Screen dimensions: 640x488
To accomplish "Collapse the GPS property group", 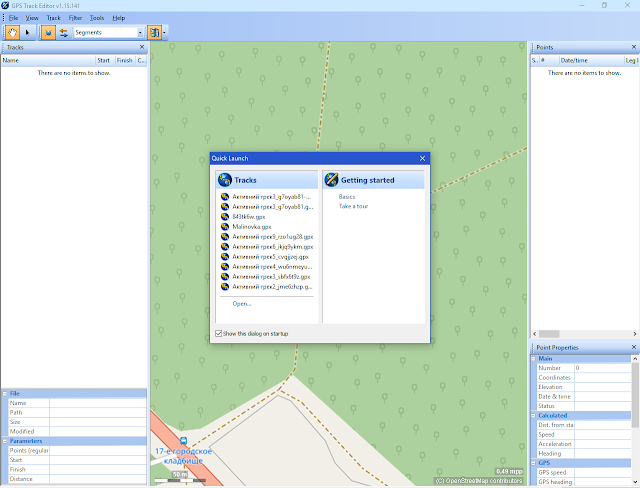I will (x=533, y=463).
